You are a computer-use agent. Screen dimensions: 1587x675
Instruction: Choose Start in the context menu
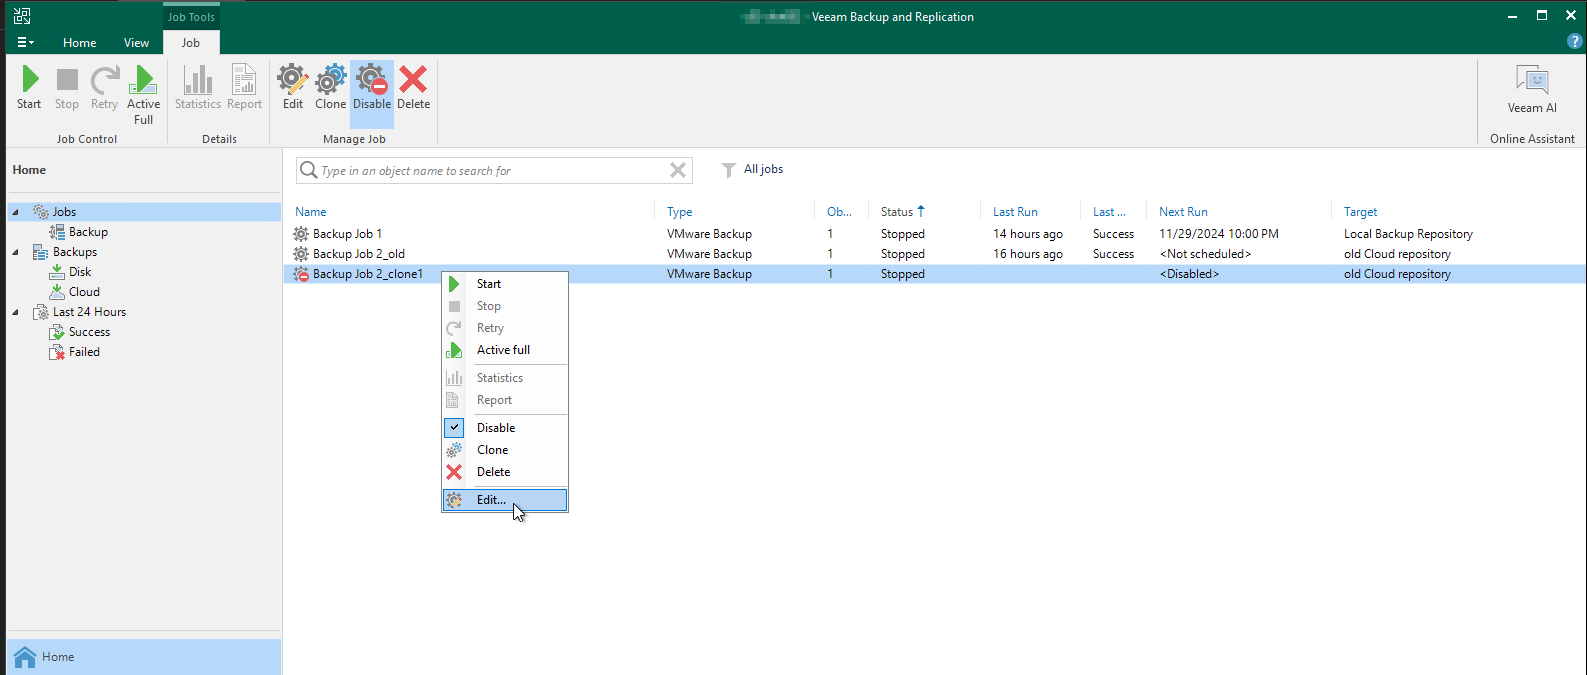[x=505, y=284]
